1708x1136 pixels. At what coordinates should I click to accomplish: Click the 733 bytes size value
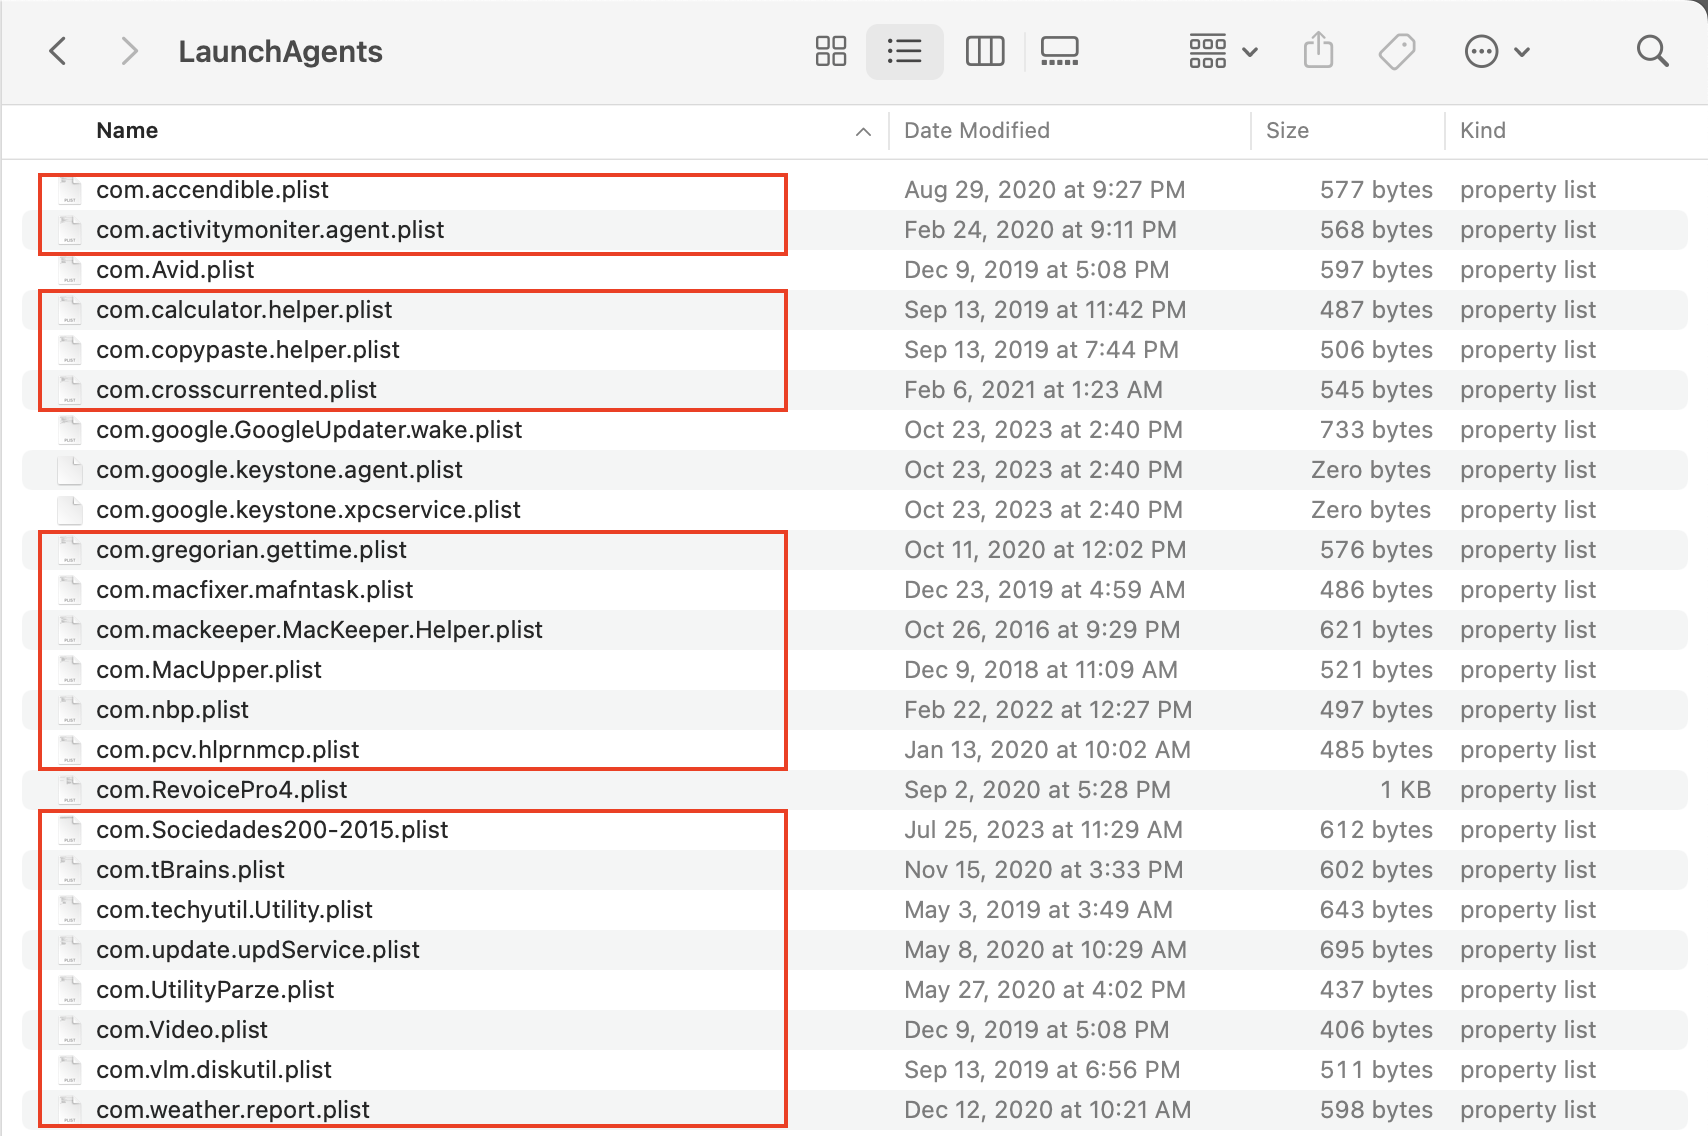[x=1376, y=430]
